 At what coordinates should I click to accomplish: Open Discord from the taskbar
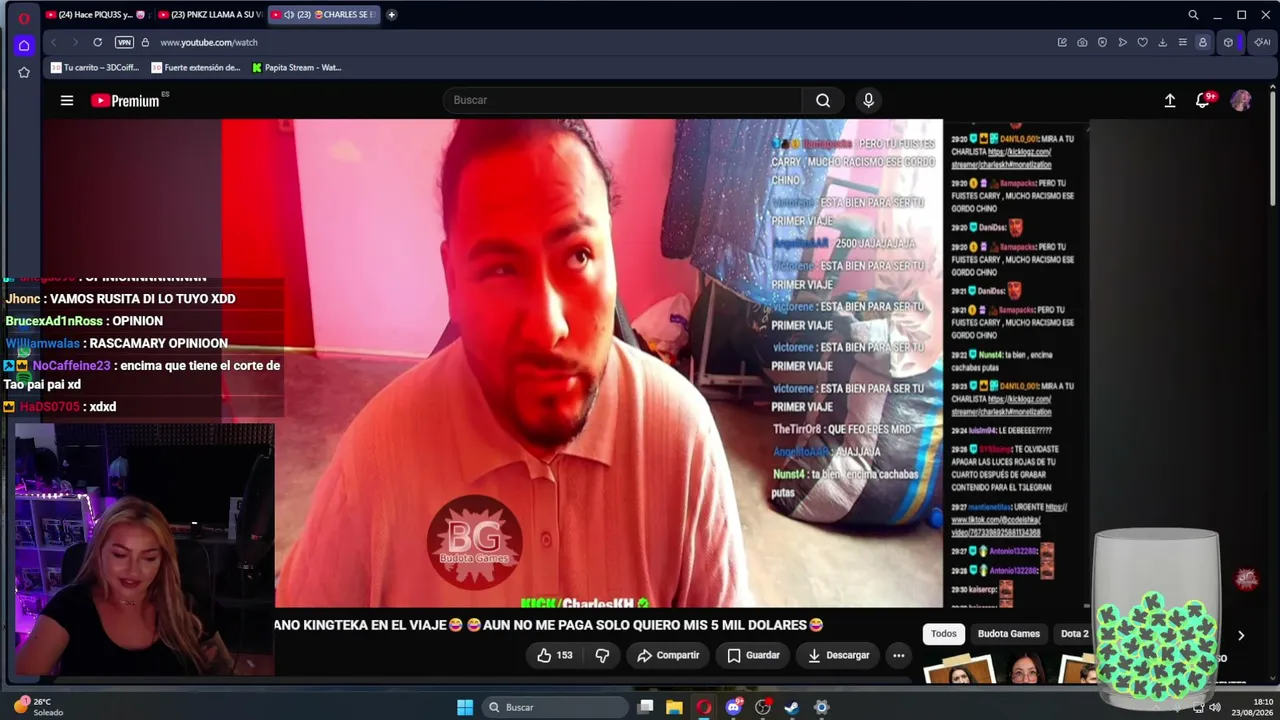pos(734,707)
